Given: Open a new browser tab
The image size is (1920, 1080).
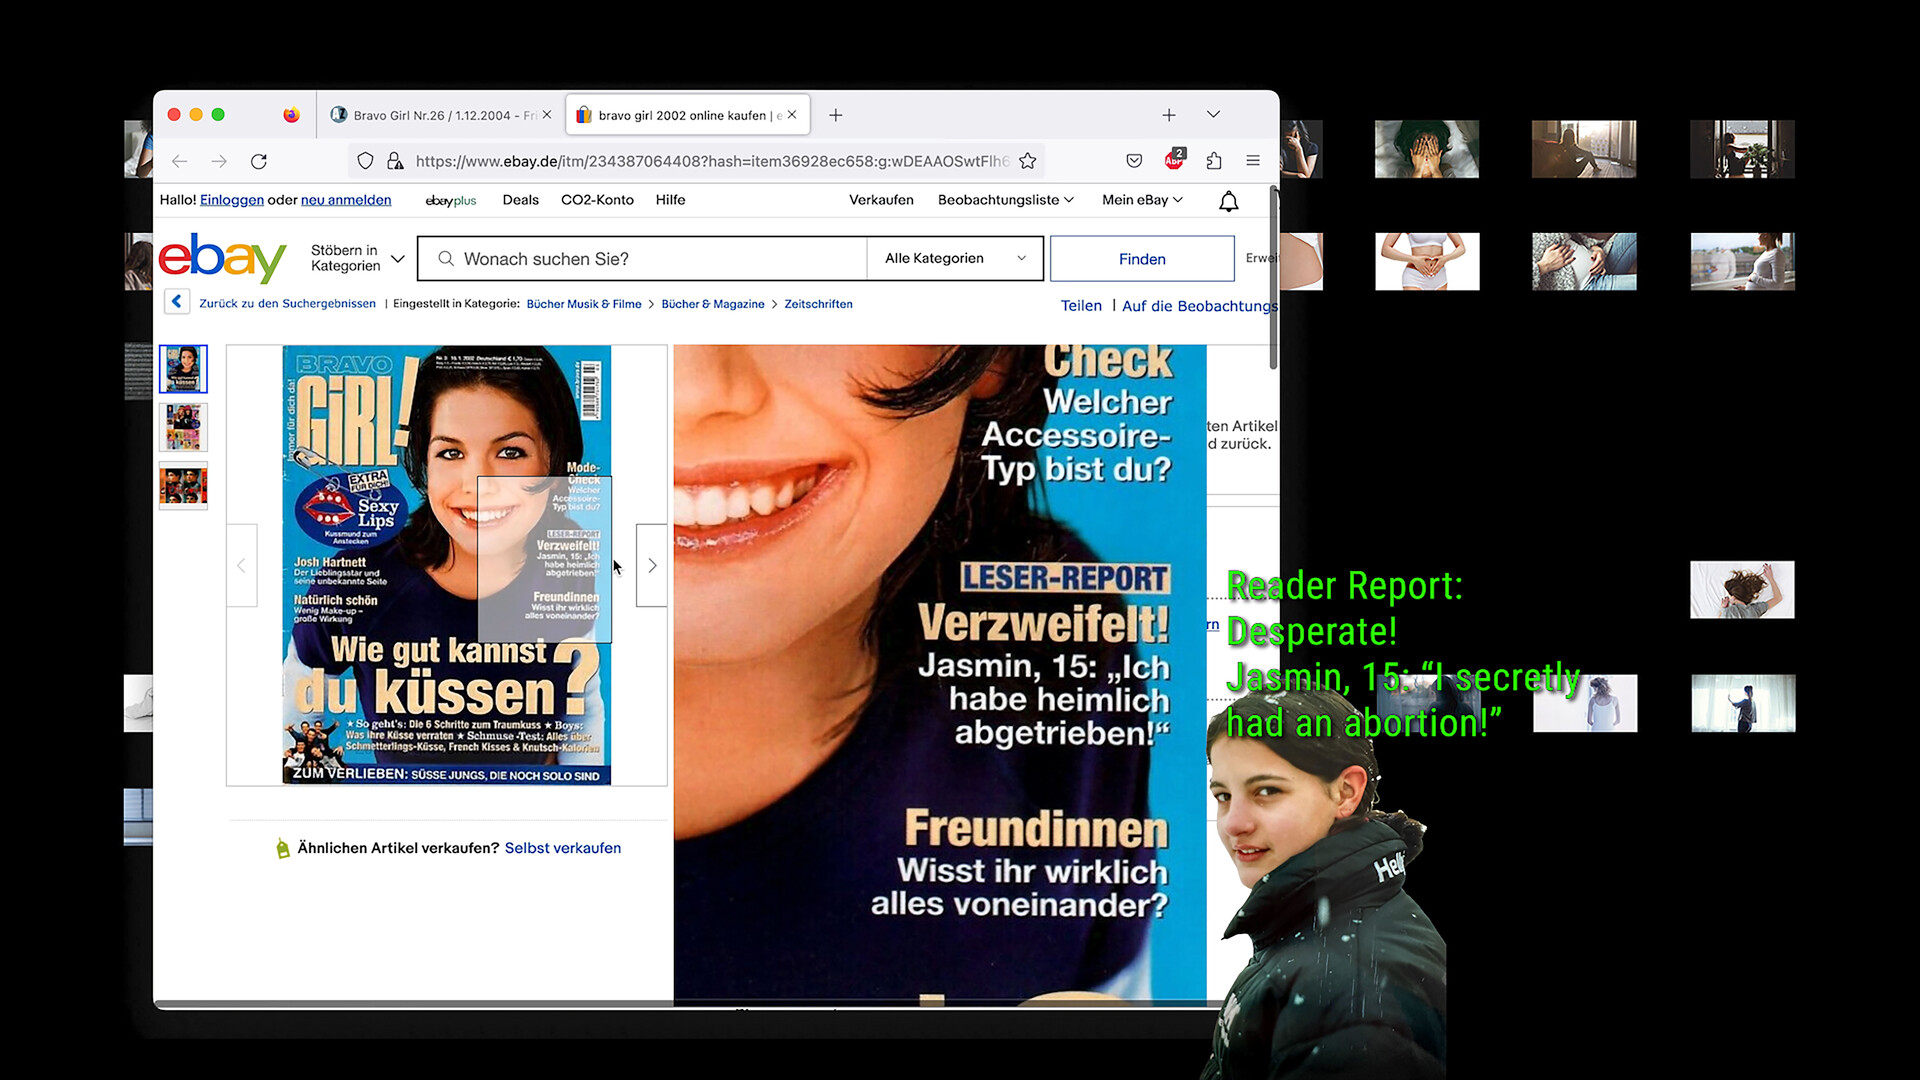Looking at the screenshot, I should [x=836, y=115].
